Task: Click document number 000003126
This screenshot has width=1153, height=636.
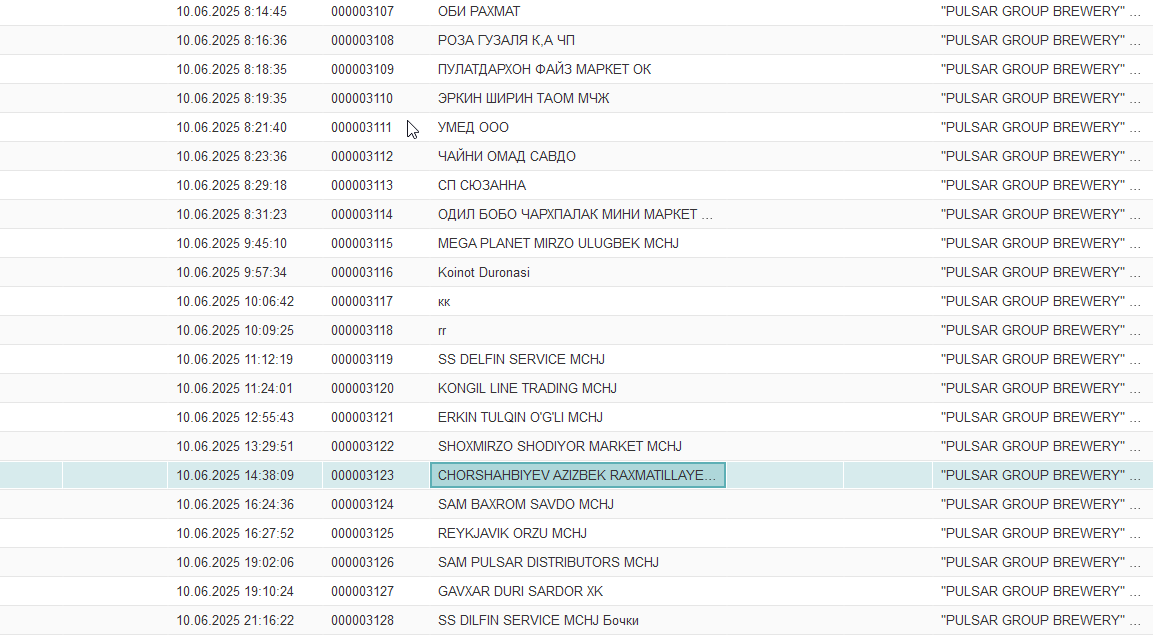Action: [x=362, y=562]
